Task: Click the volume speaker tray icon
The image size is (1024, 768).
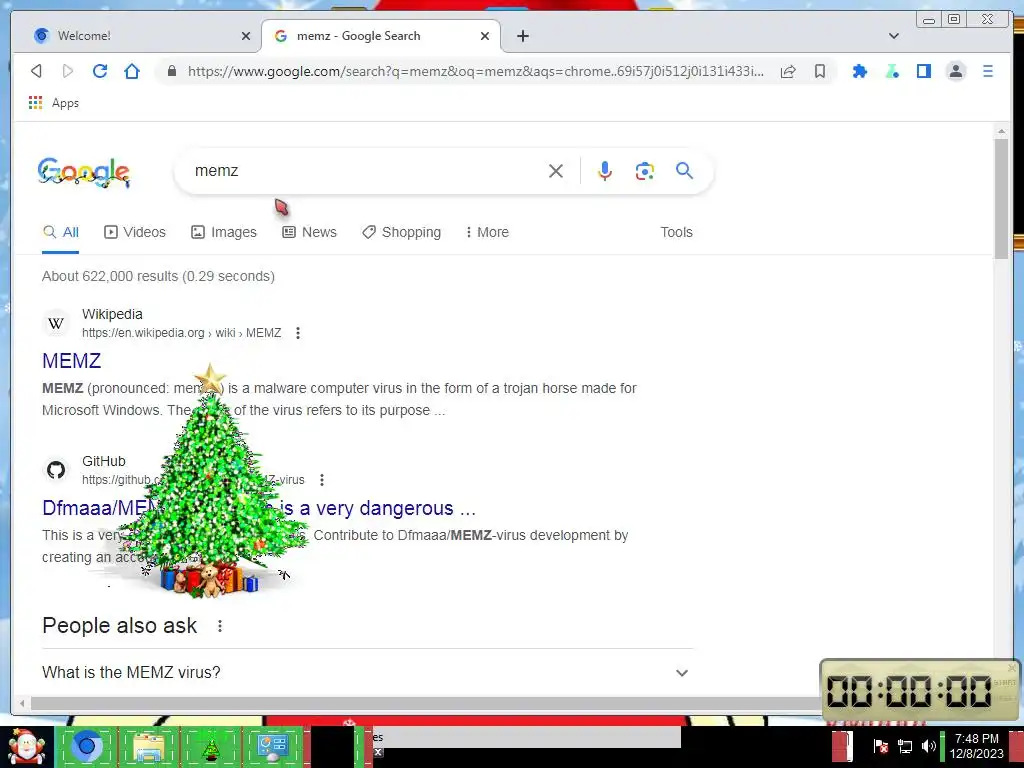Action: (x=928, y=746)
